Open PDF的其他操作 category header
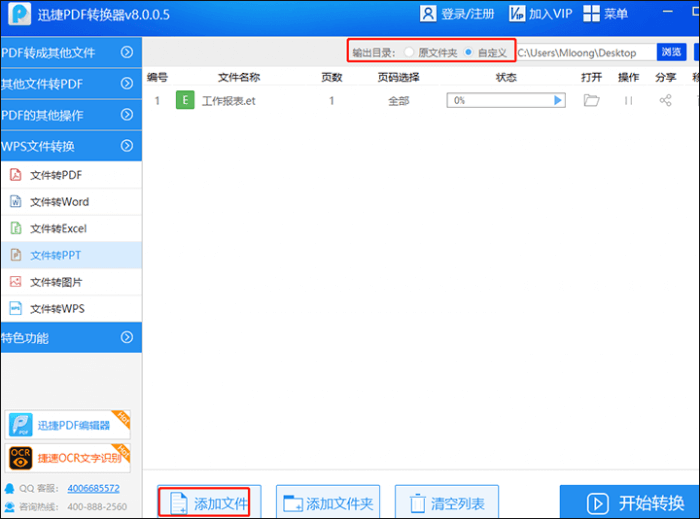Screen dimensions: 700x519 pos(71,115)
